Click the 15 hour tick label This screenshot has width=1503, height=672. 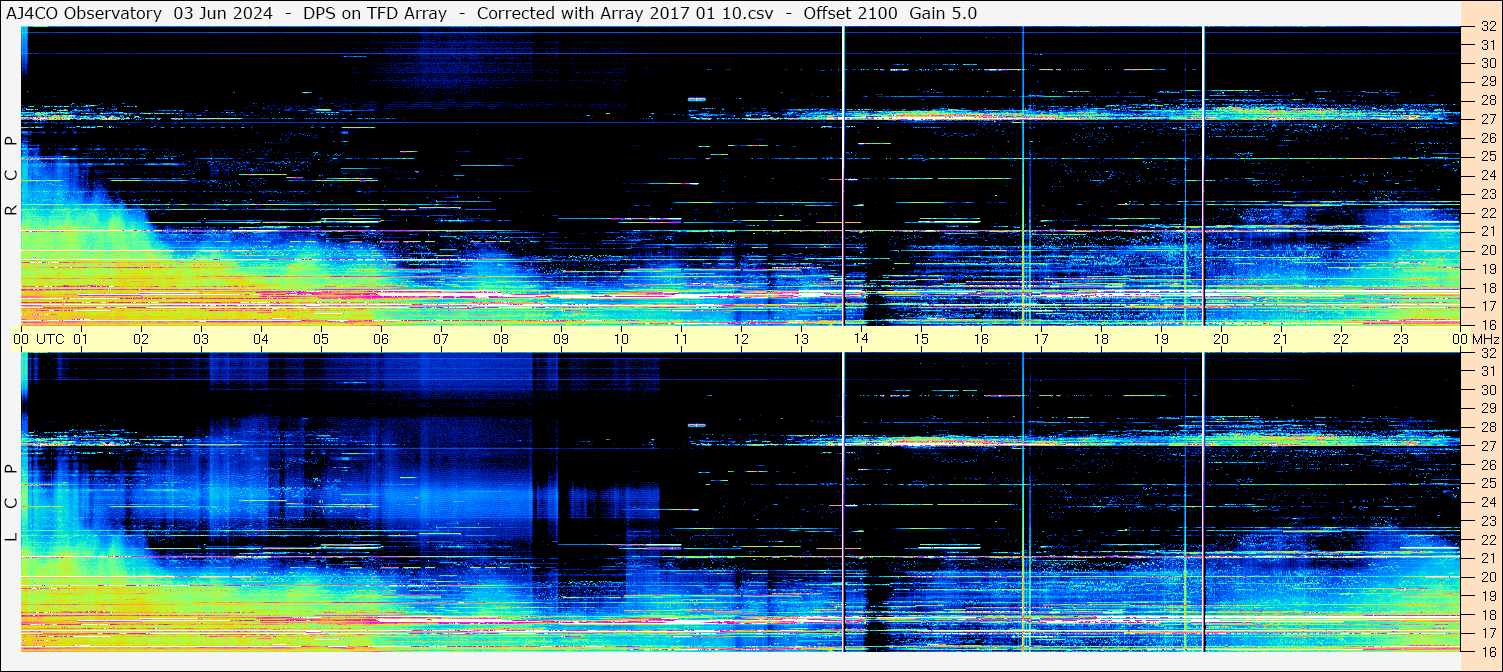tap(921, 339)
